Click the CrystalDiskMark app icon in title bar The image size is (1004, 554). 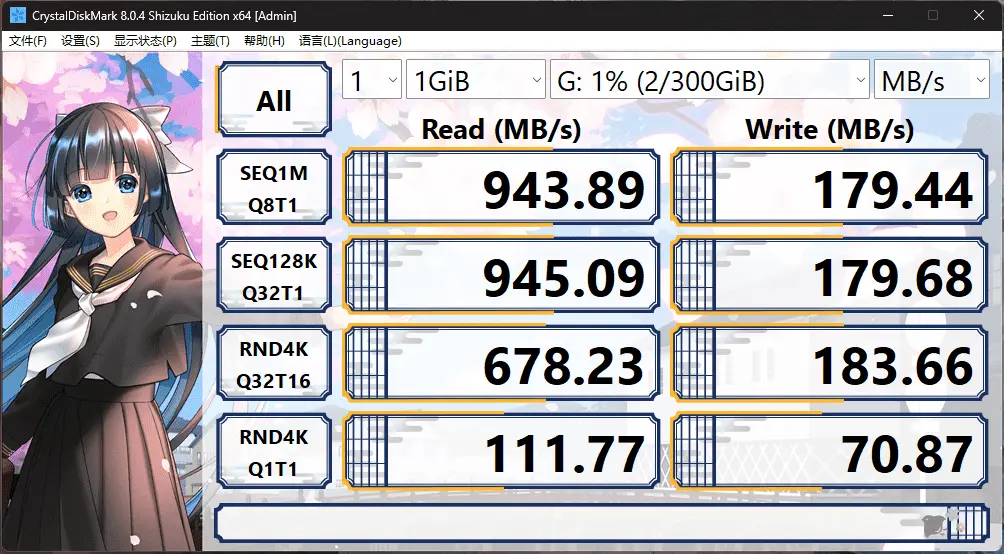(17, 15)
